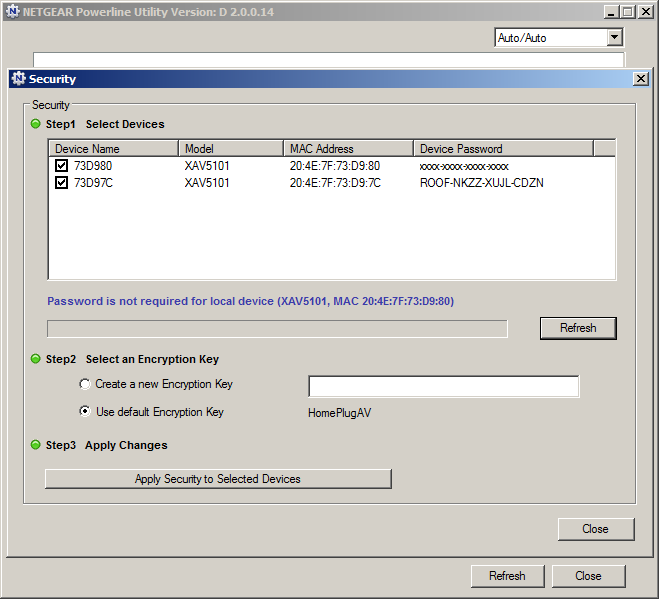Select Use default Encryption Key option
The height and width of the screenshot is (599, 659).
pyautogui.click(x=85, y=411)
